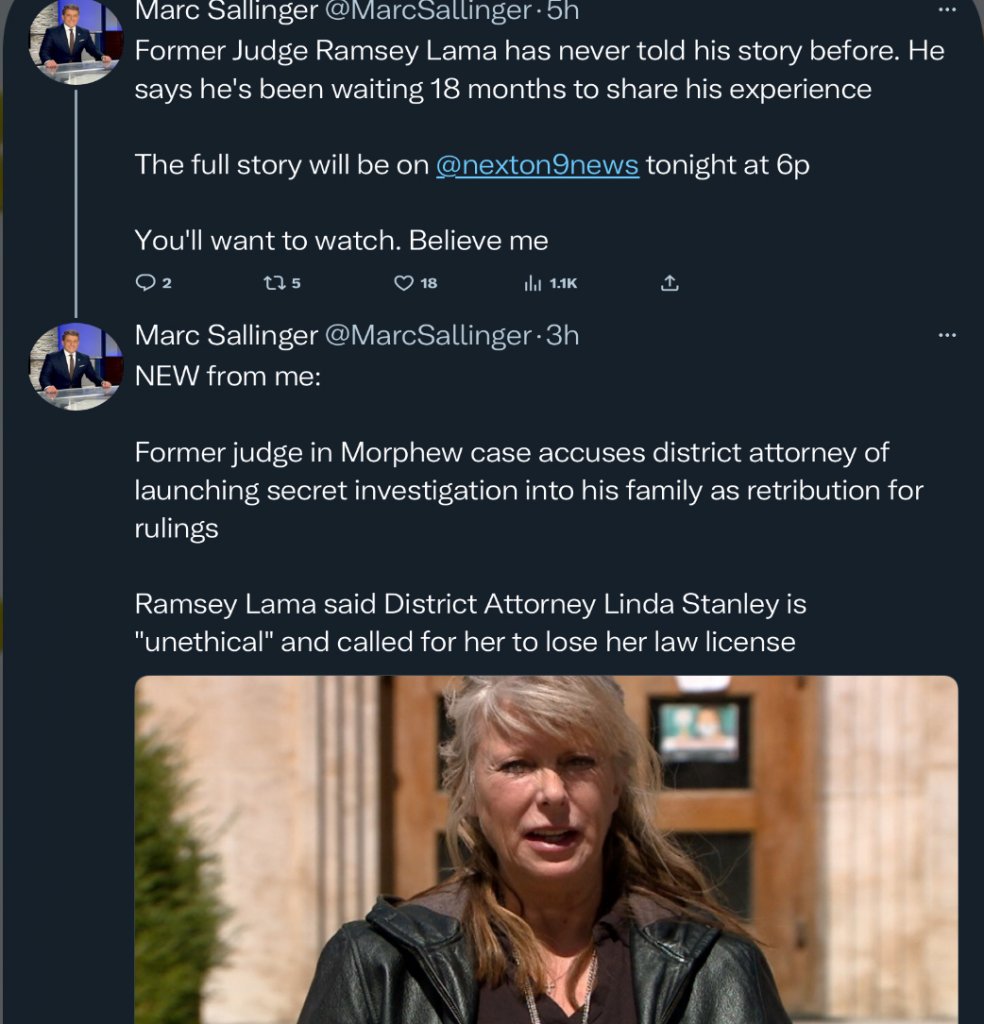
Task: View analytics showing 1.1K views
Action: coord(534,283)
